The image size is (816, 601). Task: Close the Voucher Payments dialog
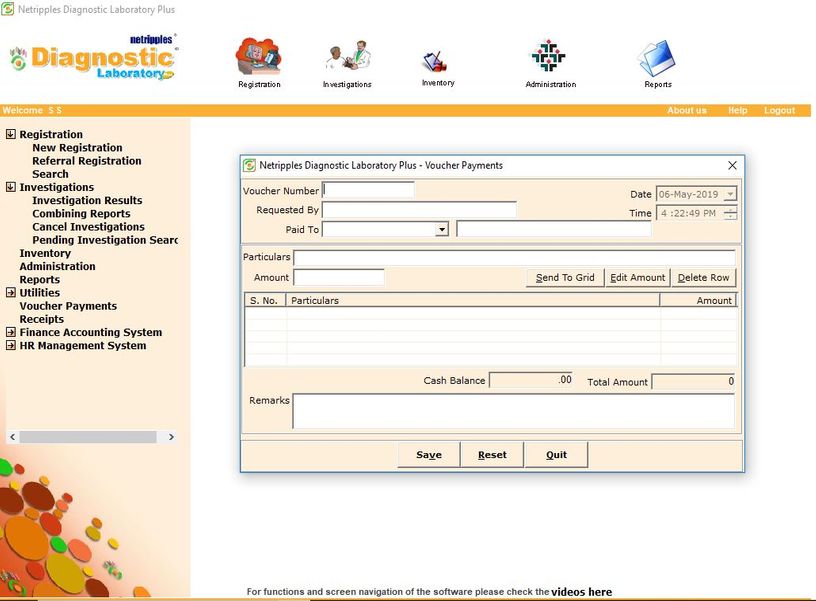(x=732, y=165)
